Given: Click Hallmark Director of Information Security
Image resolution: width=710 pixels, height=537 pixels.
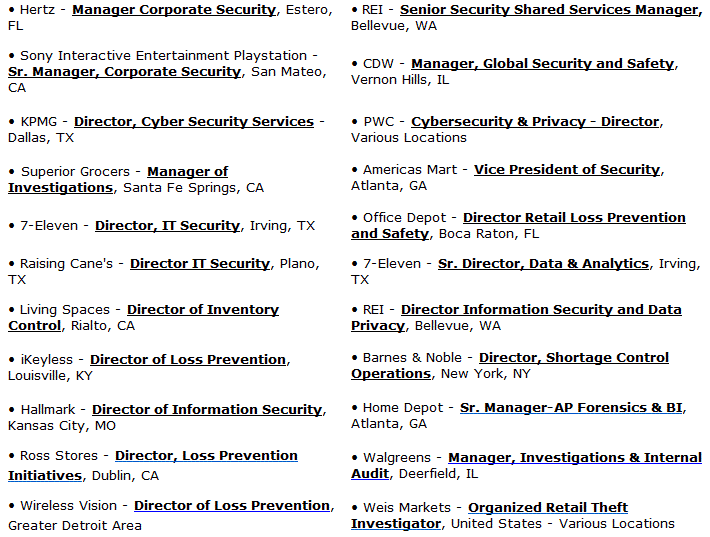Looking at the screenshot, I should coord(207,409).
